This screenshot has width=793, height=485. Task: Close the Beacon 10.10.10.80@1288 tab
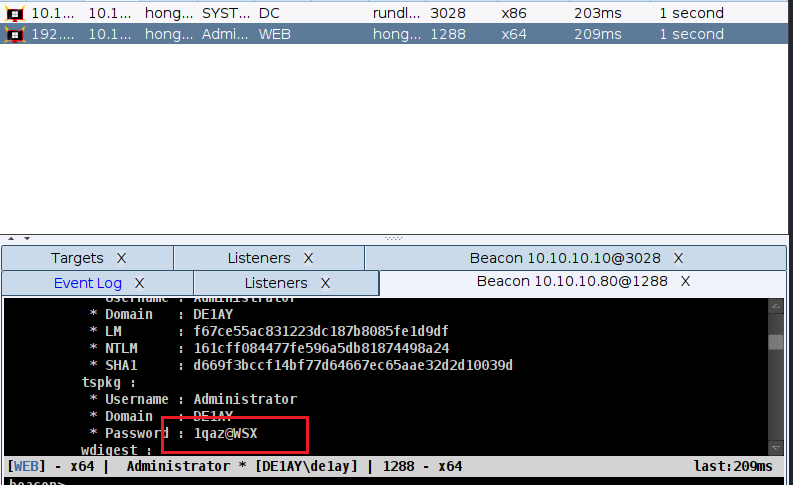coord(685,281)
